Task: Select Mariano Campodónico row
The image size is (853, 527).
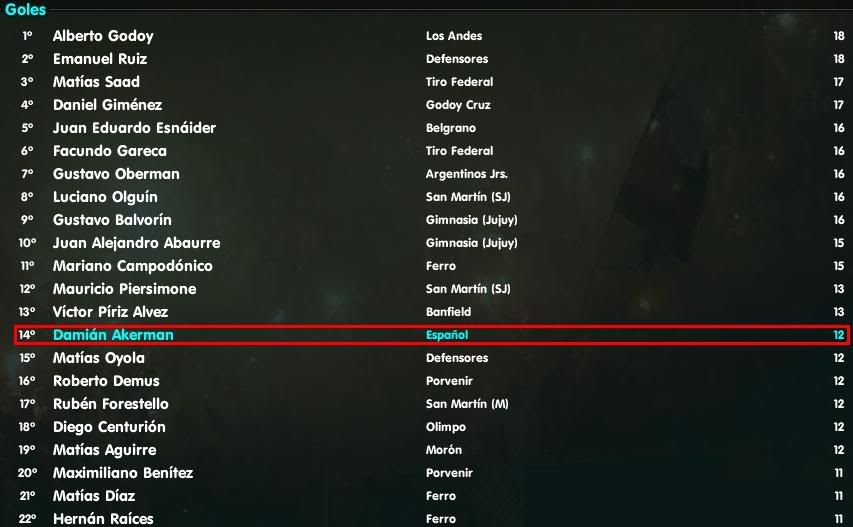Action: [431, 266]
